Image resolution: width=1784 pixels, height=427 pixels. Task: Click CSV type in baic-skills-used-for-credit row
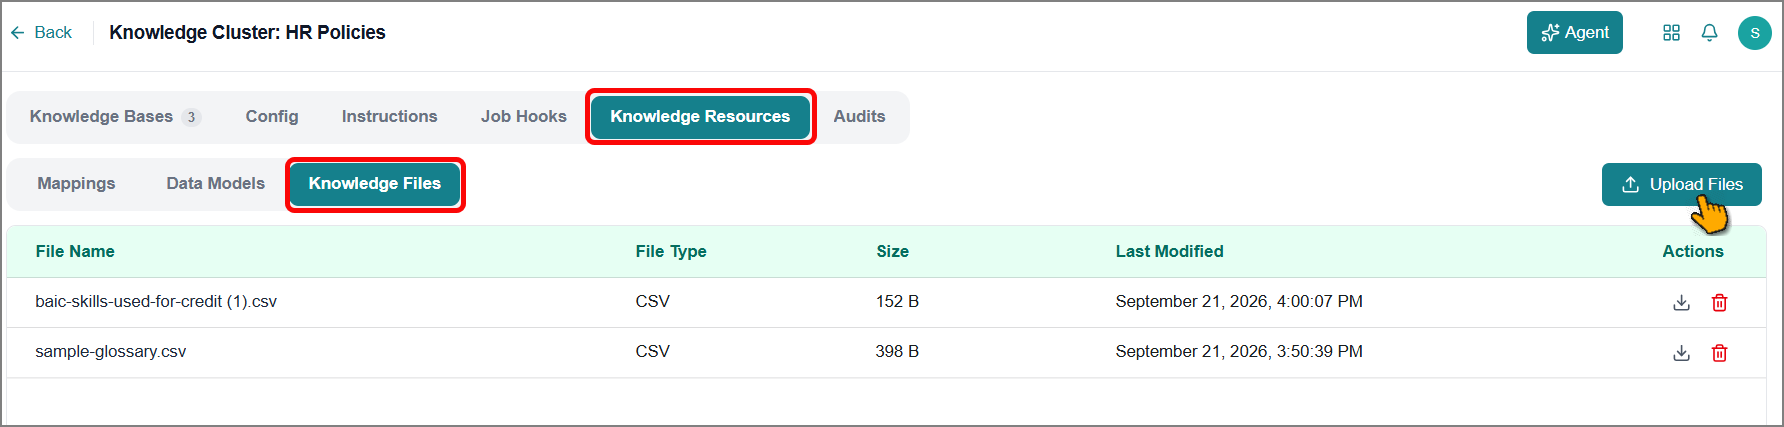click(x=652, y=302)
